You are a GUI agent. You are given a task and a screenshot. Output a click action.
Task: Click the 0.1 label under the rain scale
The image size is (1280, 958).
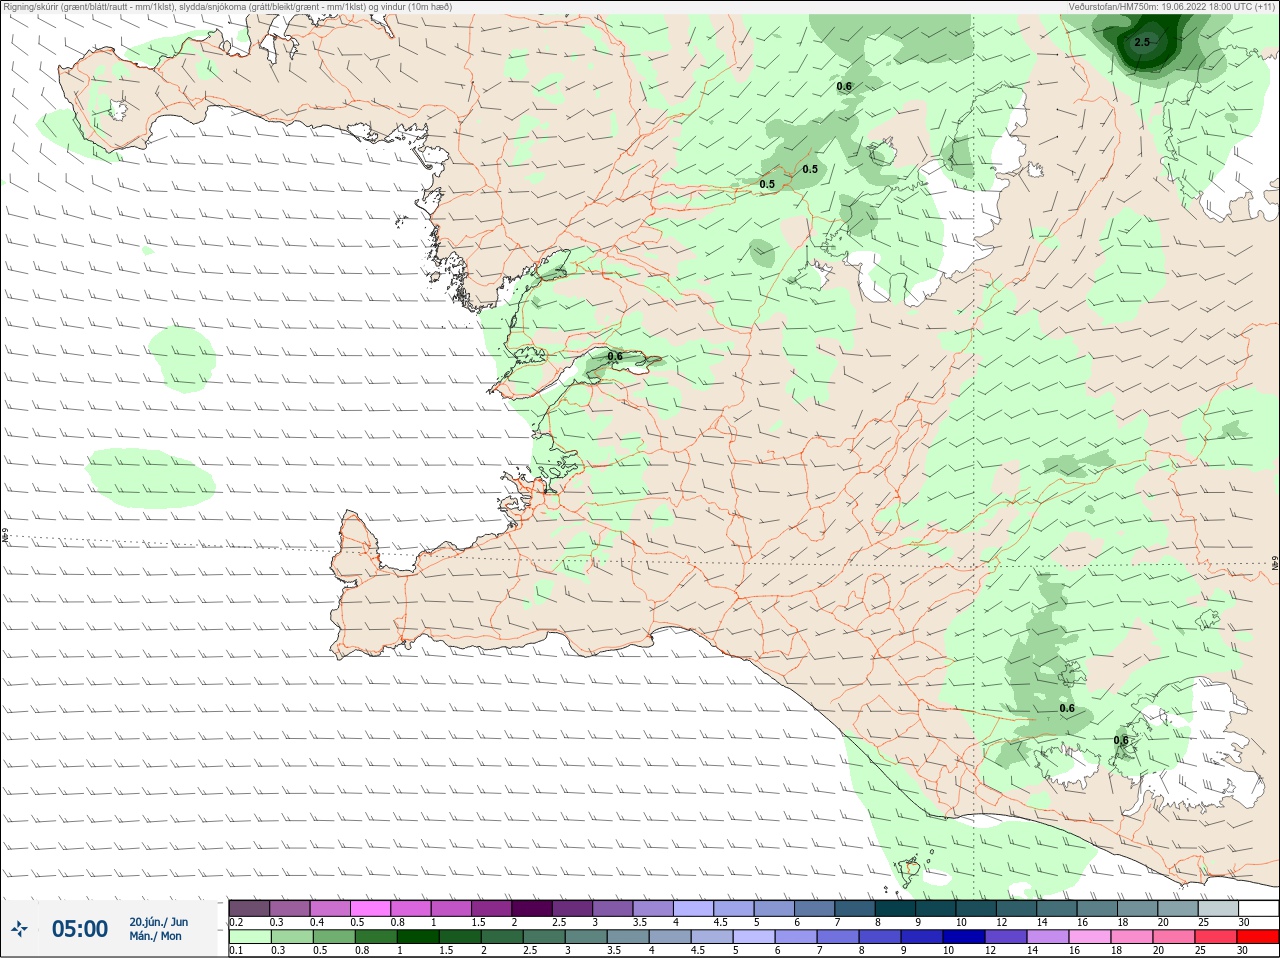[236, 951]
